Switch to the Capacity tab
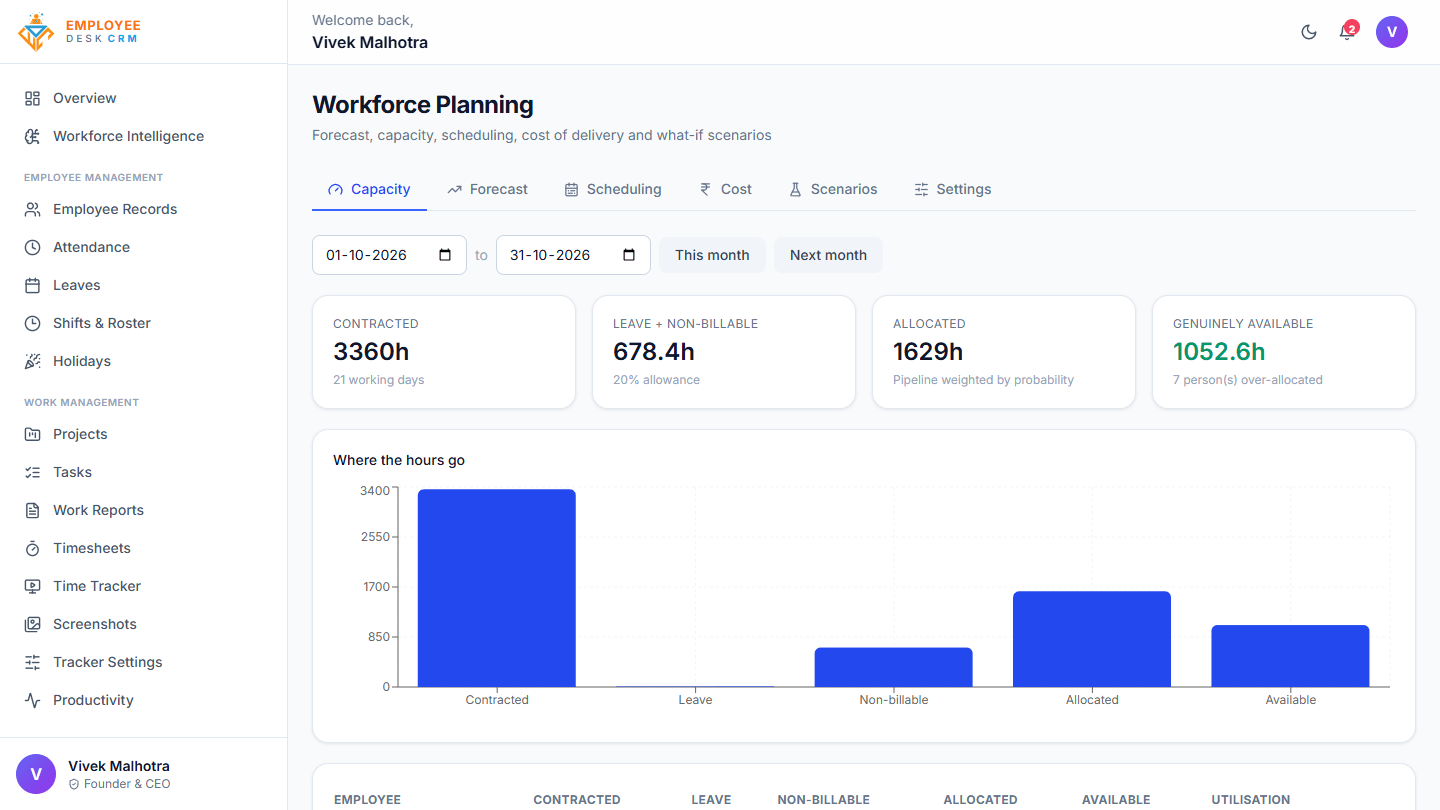This screenshot has height=810, width=1440. coord(369,189)
